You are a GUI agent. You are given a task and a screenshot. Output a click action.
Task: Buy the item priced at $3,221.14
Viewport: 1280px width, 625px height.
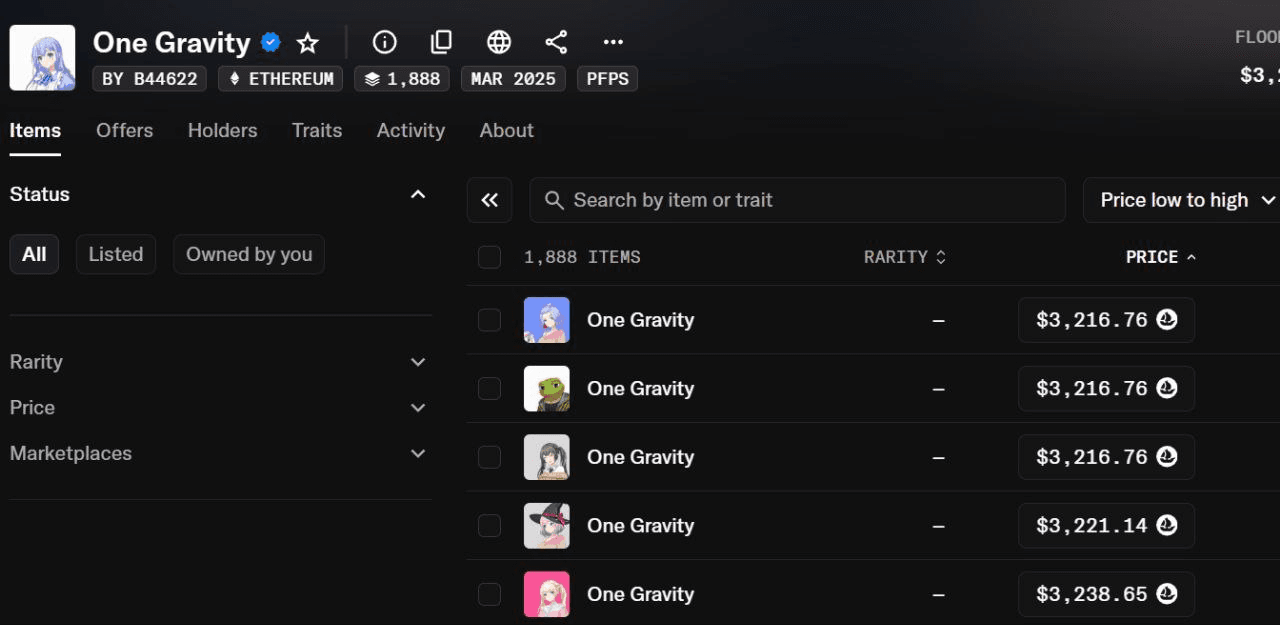[x=1106, y=525]
